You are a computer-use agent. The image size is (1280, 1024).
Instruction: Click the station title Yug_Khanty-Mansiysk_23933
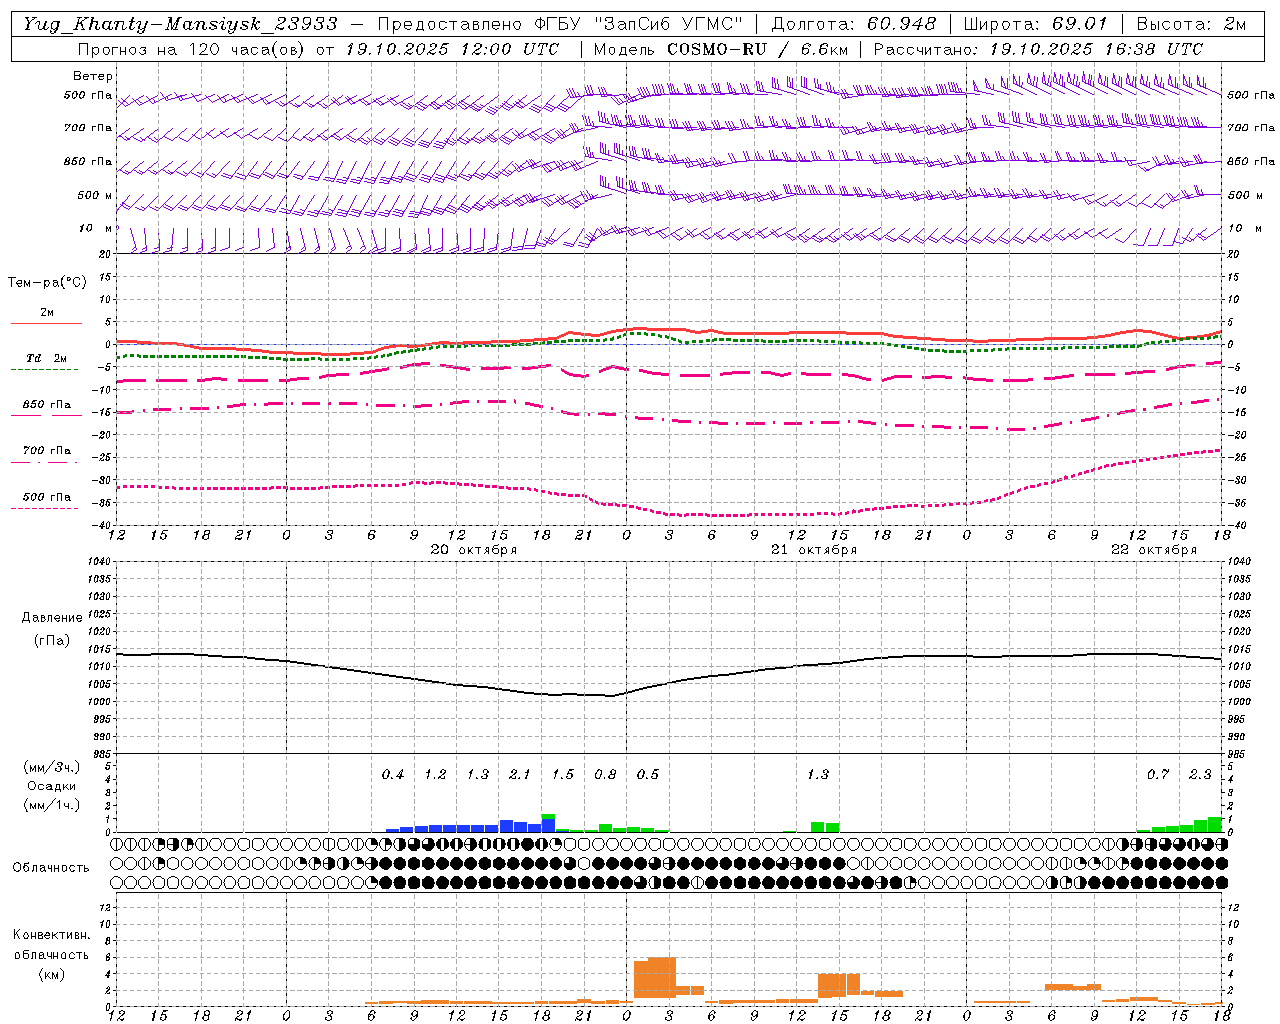coord(180,23)
